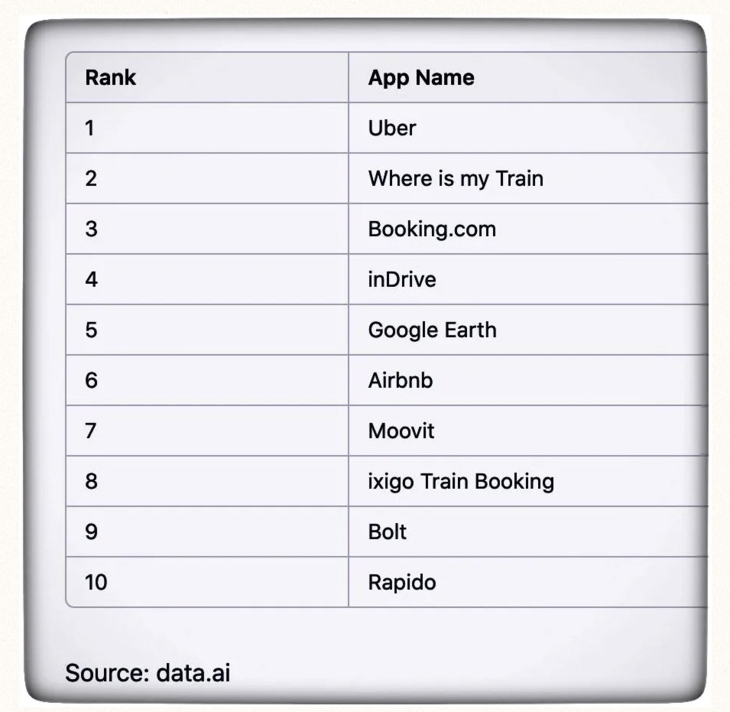
Task: Click the Rank column header
Action: (x=110, y=78)
